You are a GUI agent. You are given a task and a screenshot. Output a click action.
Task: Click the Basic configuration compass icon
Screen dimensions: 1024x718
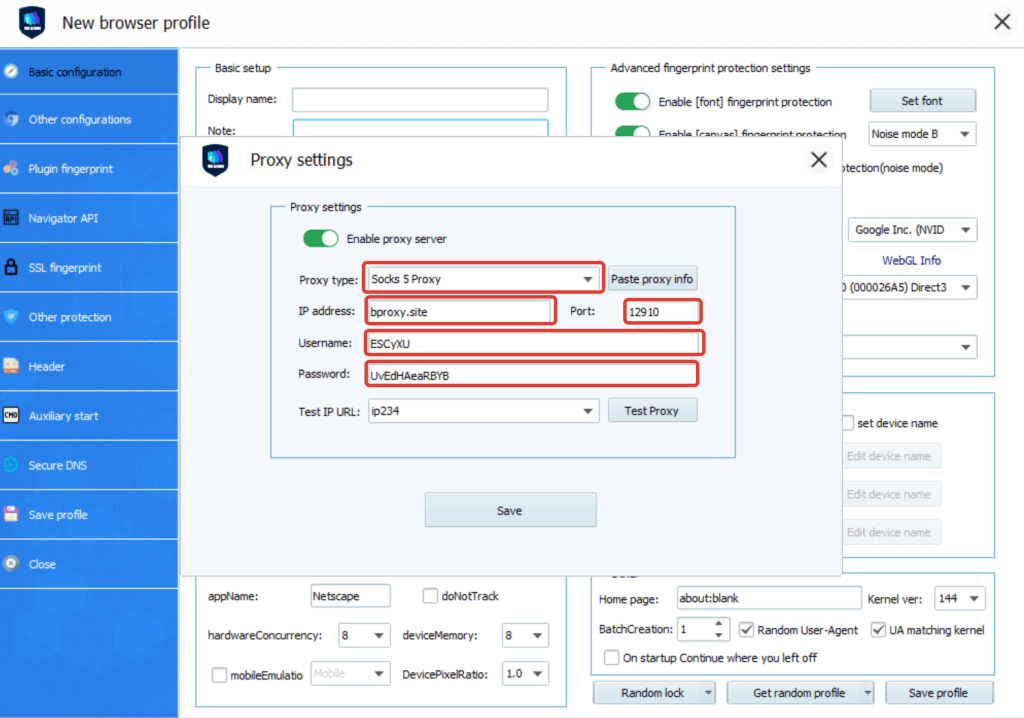[11, 72]
